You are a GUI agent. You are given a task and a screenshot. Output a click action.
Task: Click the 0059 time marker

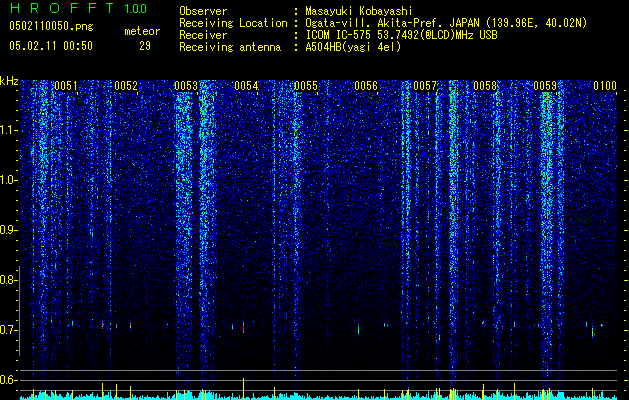(545, 86)
